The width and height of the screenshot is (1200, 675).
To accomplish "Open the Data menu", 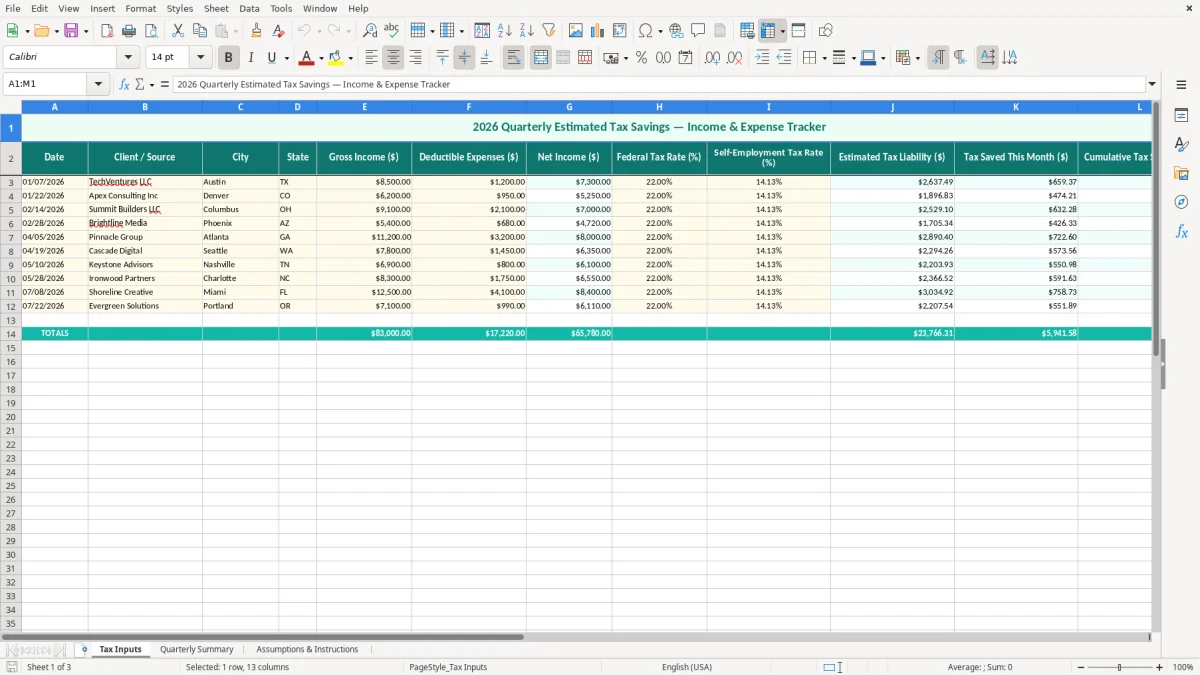I will 249,8.
